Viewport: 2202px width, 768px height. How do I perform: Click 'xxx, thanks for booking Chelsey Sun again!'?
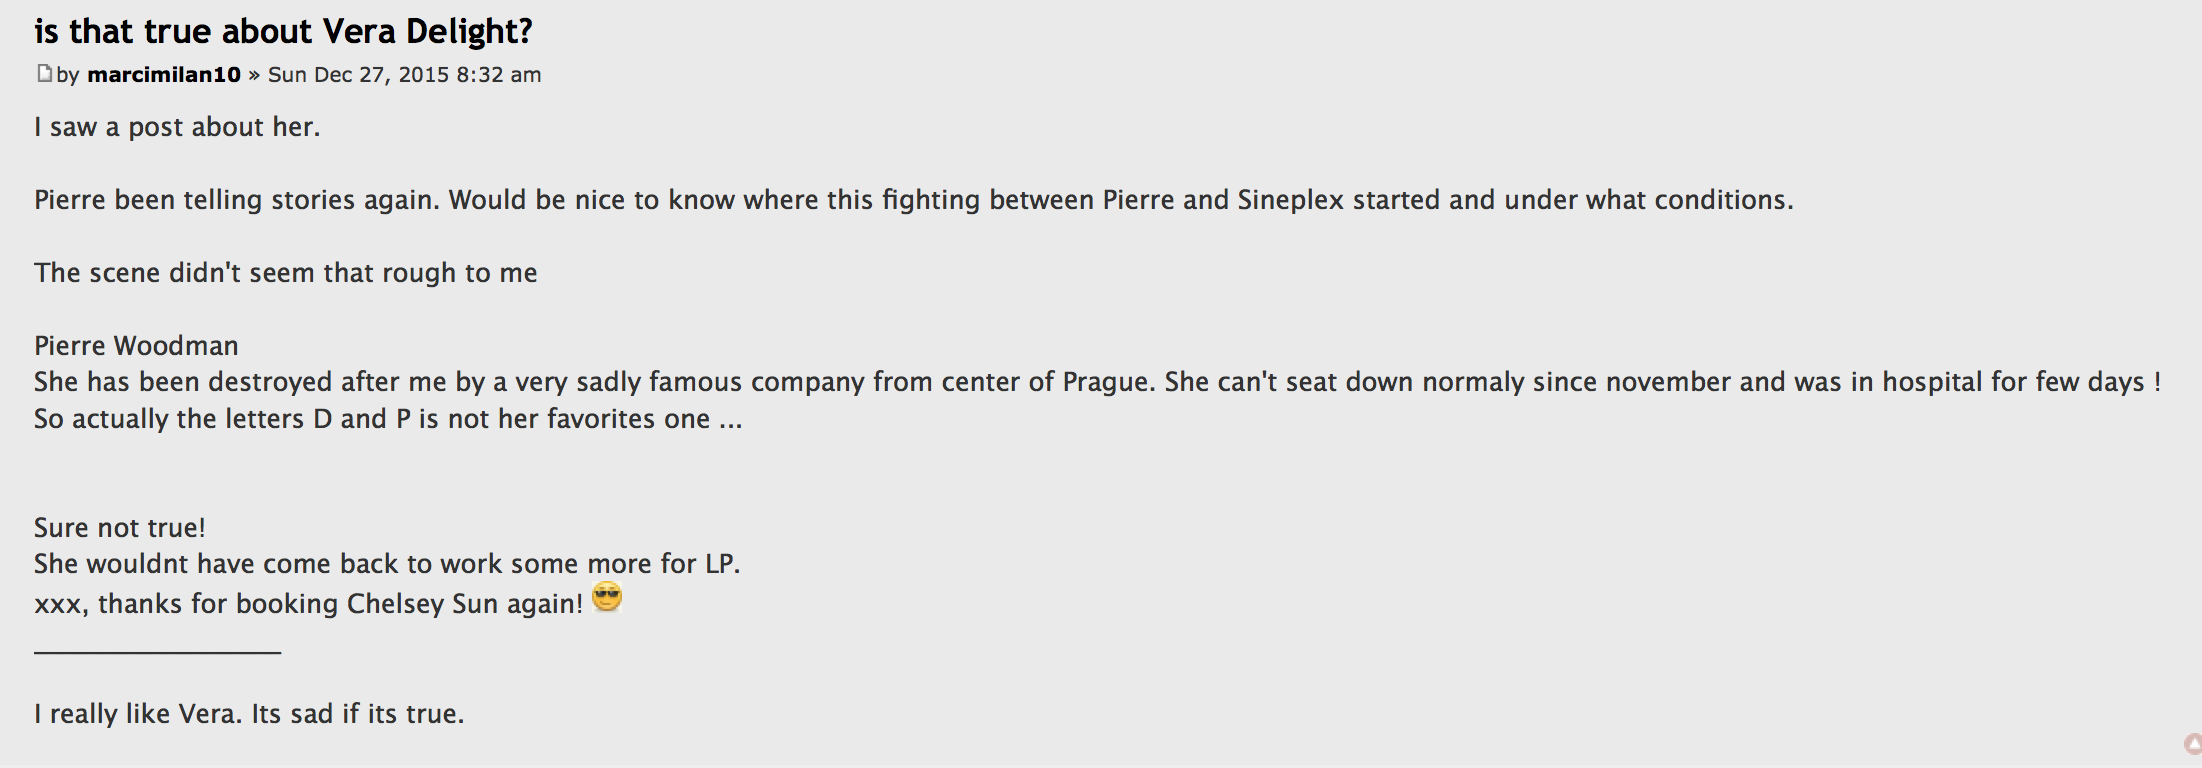(308, 604)
